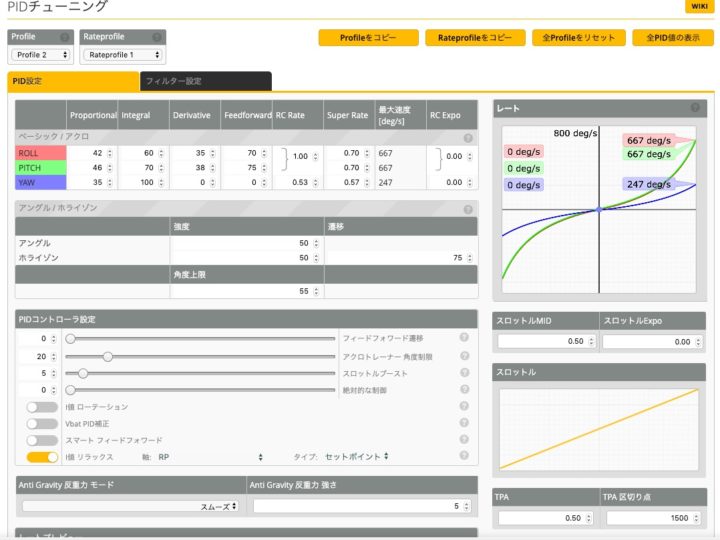Click the Profileをコピー button

pos(367,38)
